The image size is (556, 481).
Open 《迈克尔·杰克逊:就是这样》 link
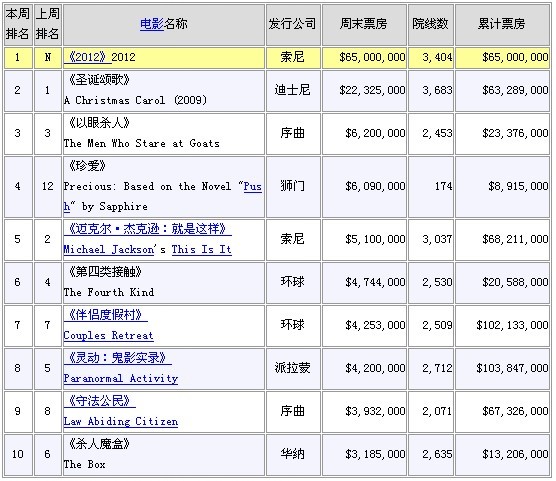click(148, 229)
